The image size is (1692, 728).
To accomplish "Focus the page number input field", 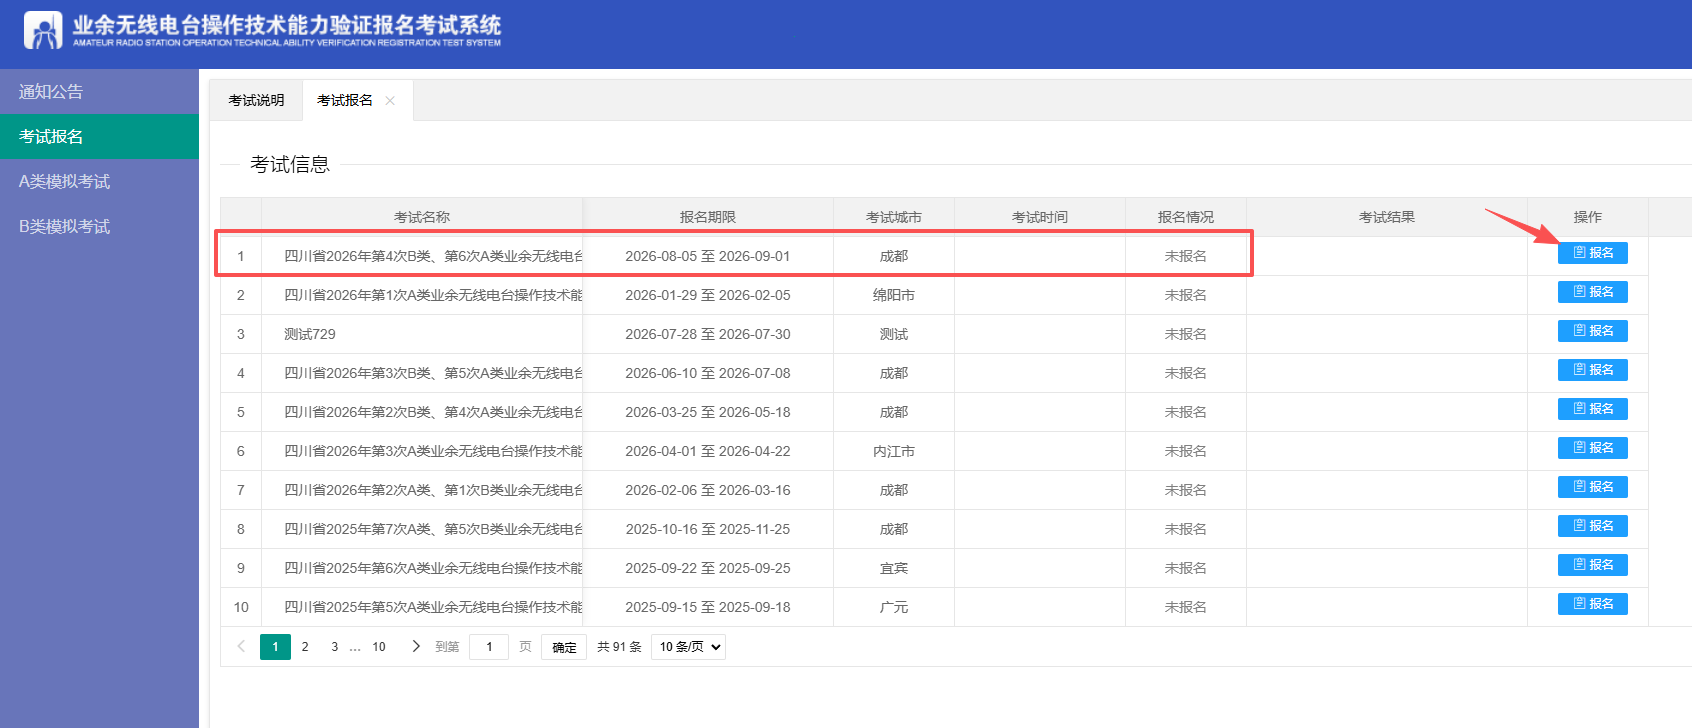I will pos(489,647).
